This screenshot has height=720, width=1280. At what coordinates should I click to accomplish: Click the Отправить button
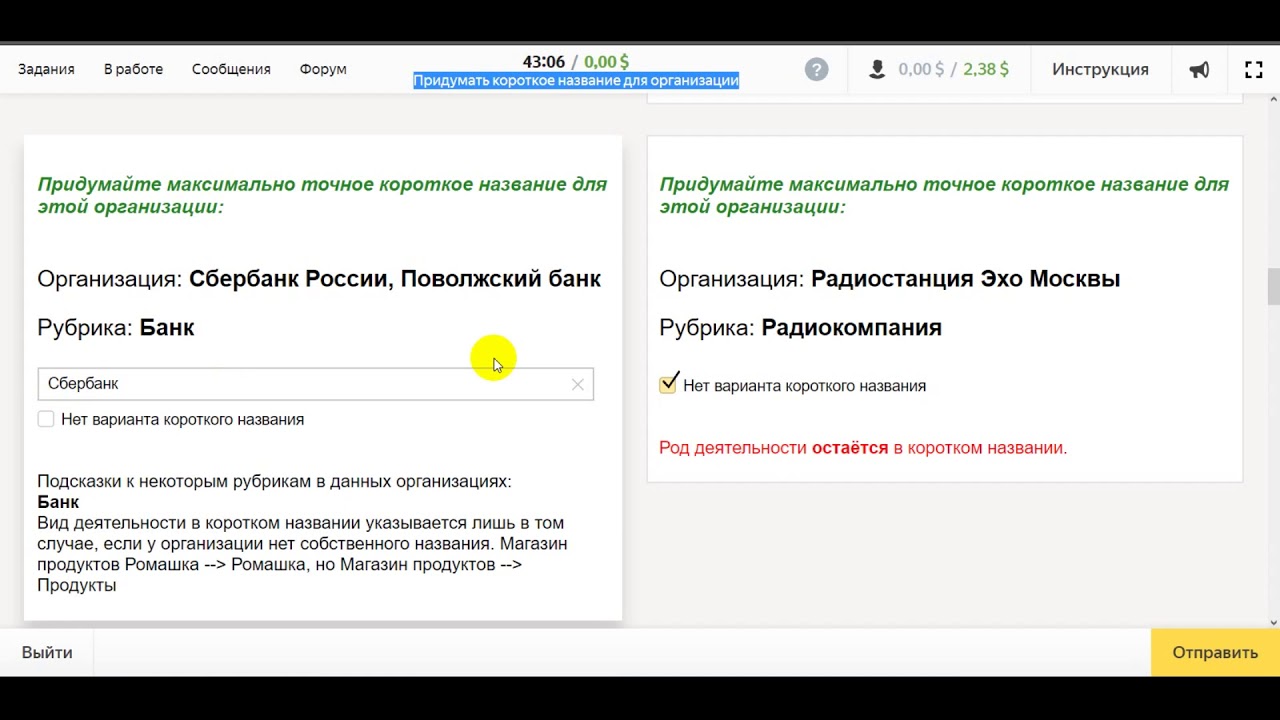1215,652
